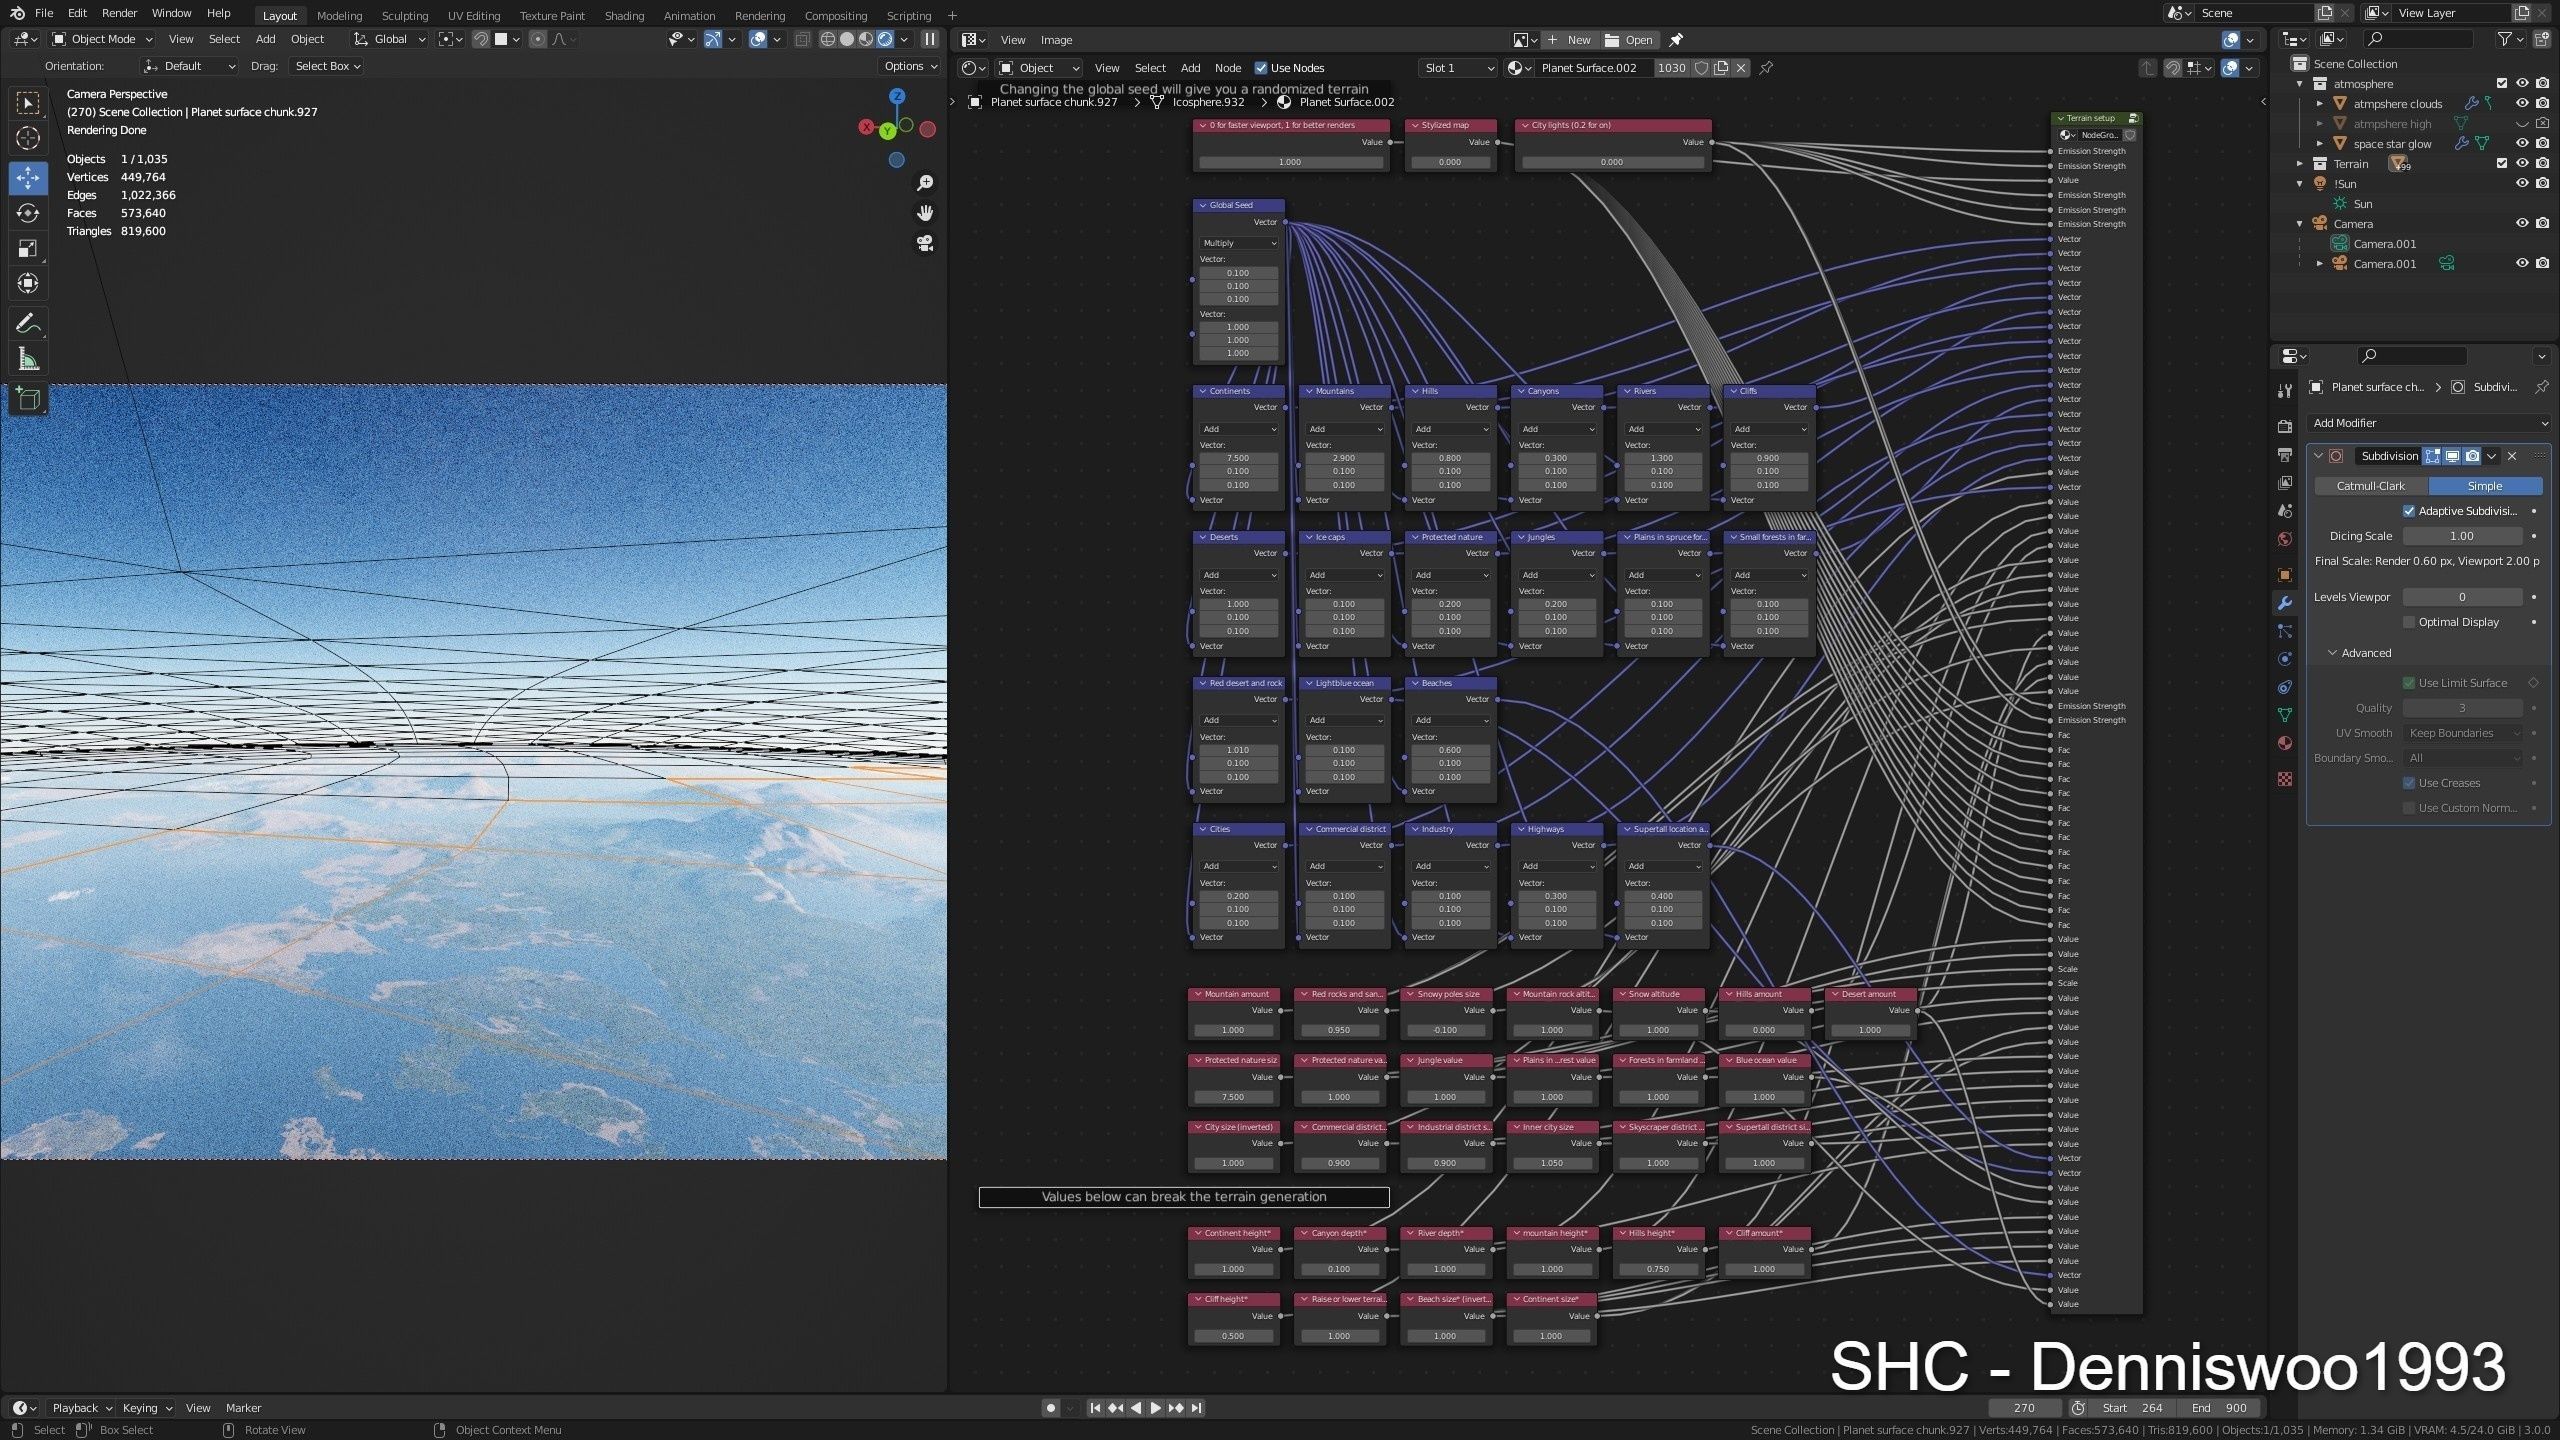This screenshot has height=1440, width=2560.
Task: Select the Move tool in toolbar
Action: pyautogui.click(x=28, y=178)
